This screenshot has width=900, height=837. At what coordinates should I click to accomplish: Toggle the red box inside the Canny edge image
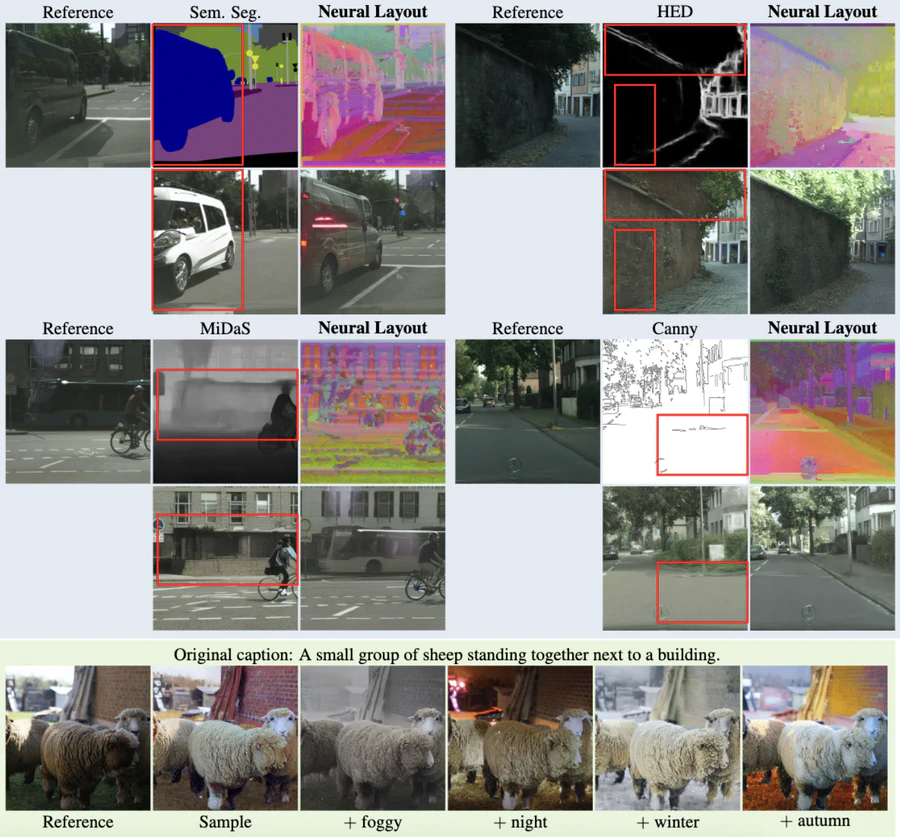tap(700, 443)
